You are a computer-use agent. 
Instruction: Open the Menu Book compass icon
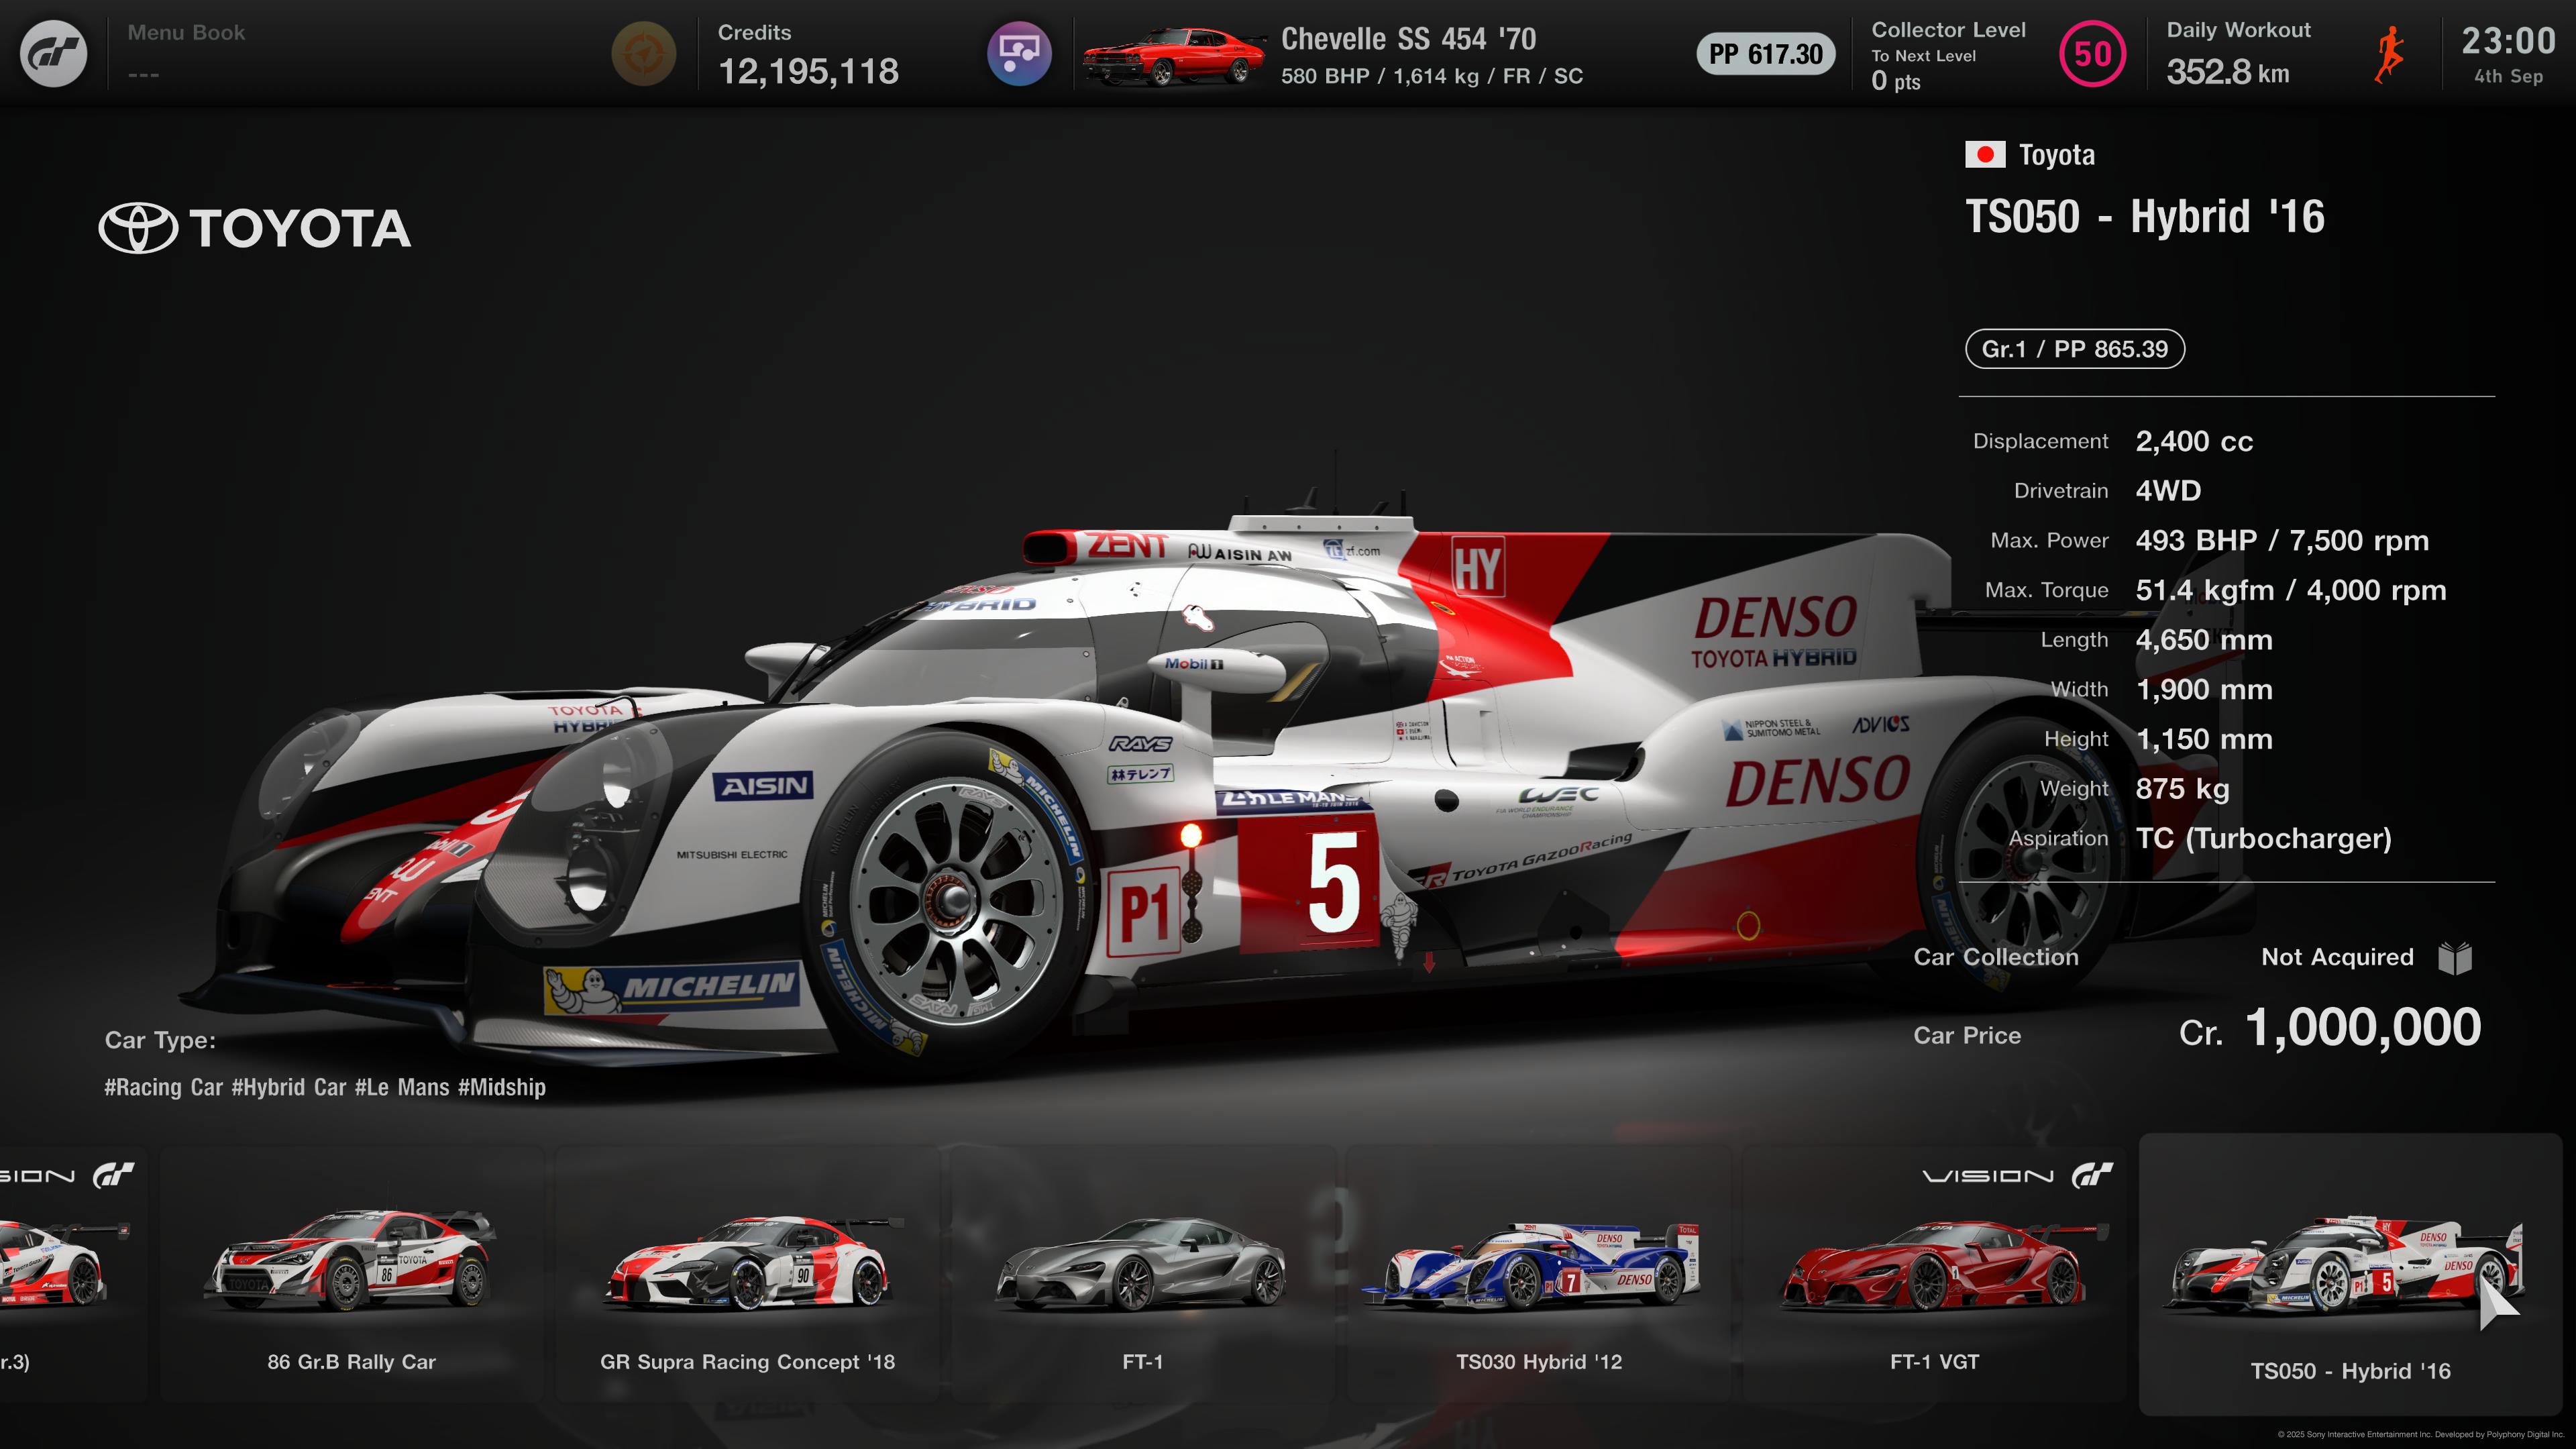643,54
